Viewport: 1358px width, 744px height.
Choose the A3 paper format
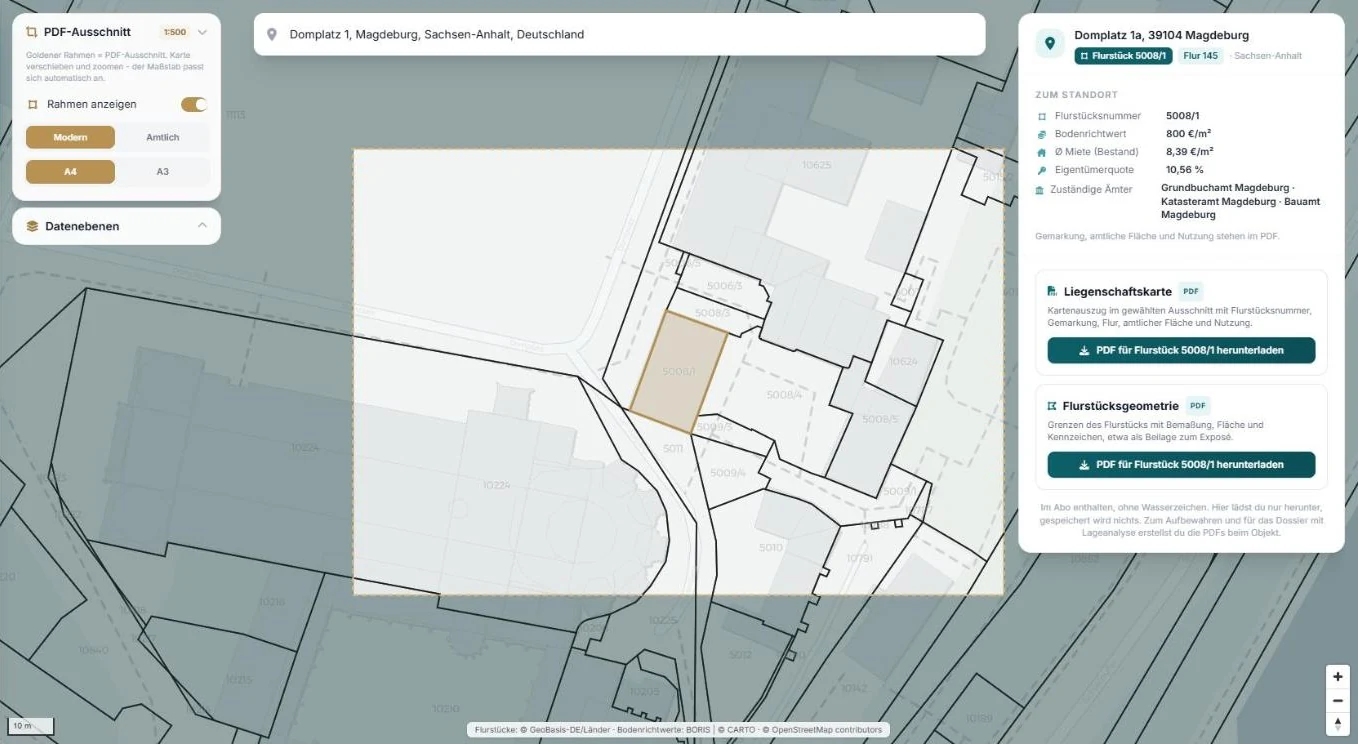click(163, 172)
